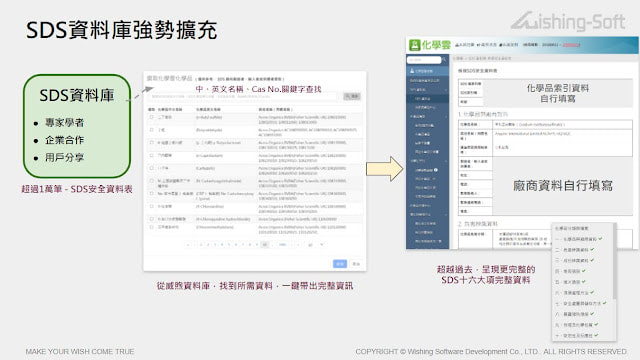Click the grey search button in the dialog
Viewport: 640px width, 360px height.
point(352,96)
